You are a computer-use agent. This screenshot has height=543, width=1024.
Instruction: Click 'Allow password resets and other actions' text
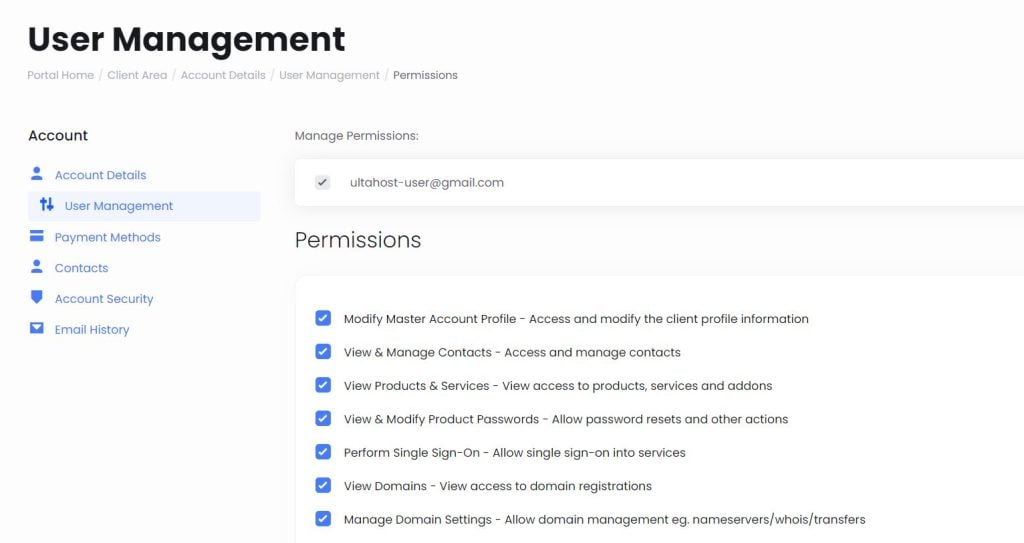(x=670, y=420)
